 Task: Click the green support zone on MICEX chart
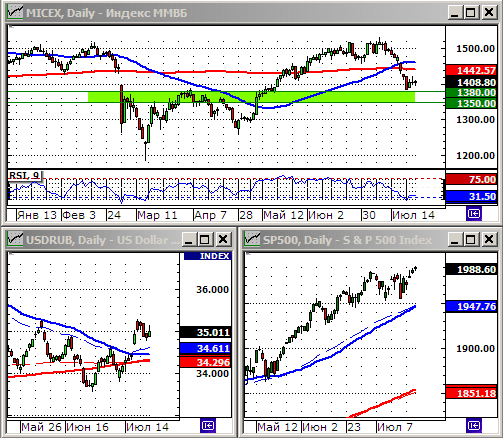click(251, 97)
